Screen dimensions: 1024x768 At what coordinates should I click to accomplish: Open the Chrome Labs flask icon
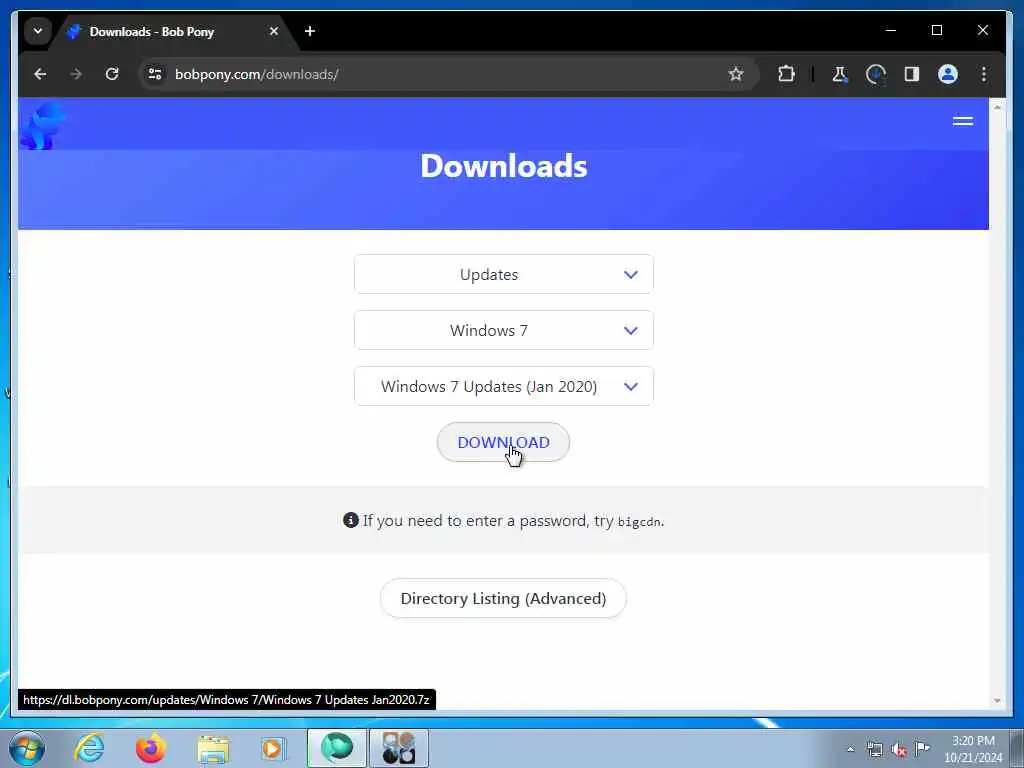840,74
